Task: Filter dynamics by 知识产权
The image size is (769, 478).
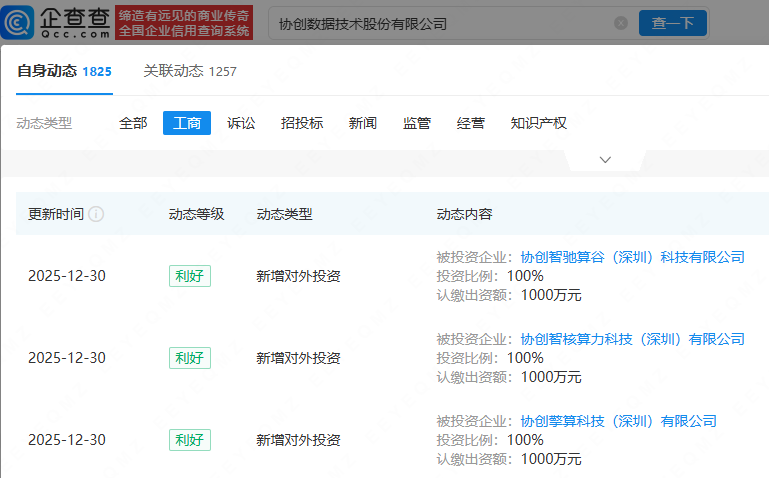Action: [538, 123]
